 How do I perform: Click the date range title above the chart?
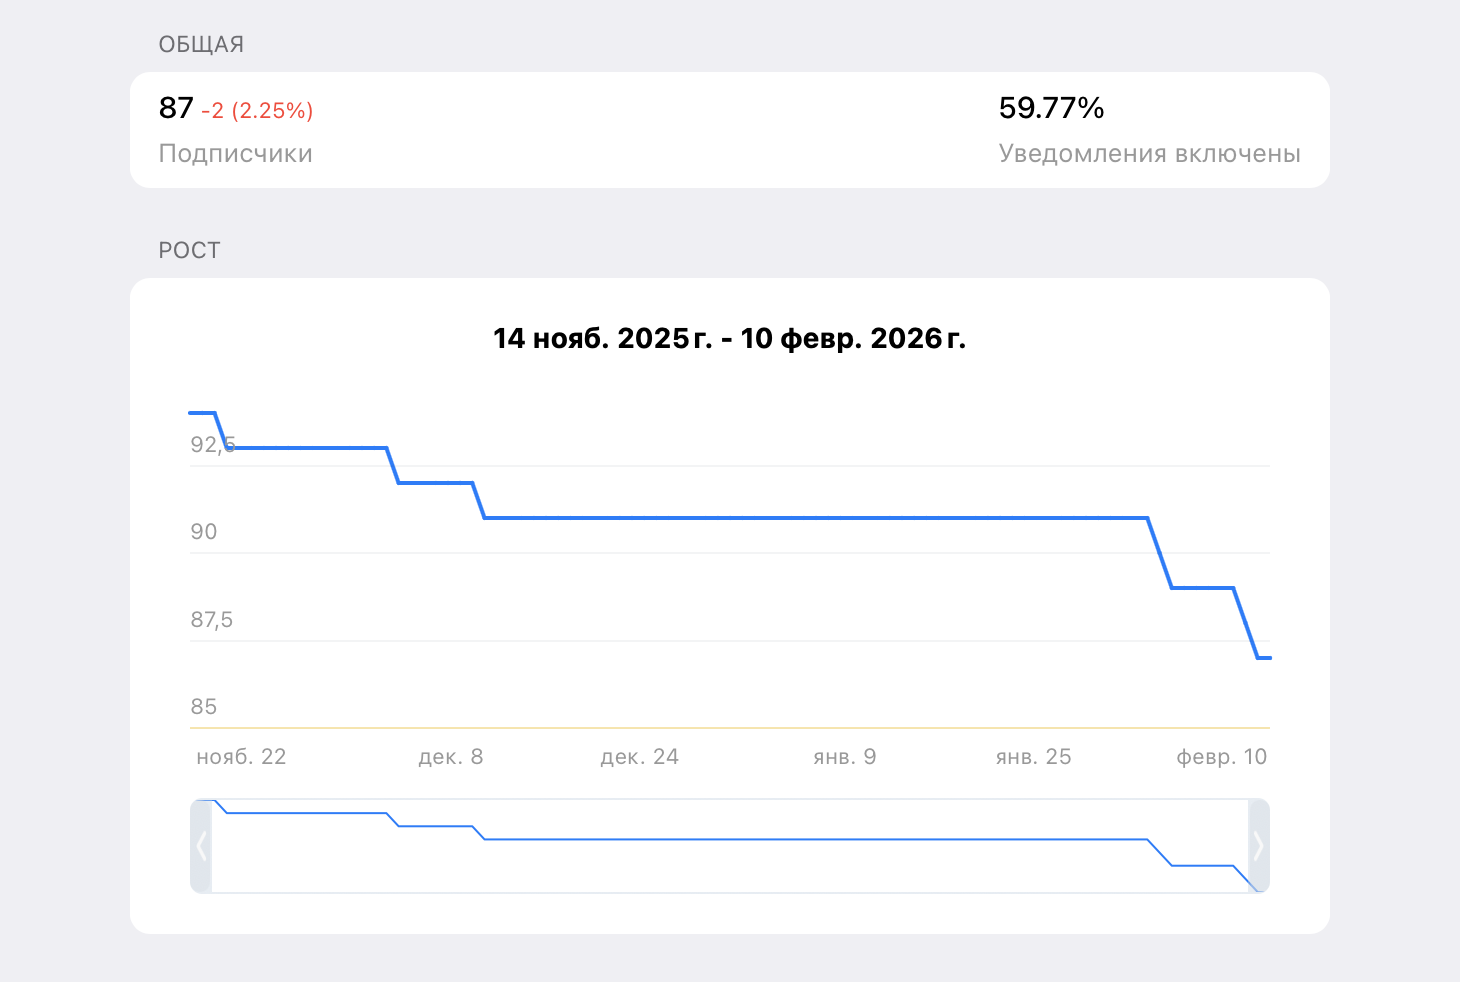click(729, 339)
